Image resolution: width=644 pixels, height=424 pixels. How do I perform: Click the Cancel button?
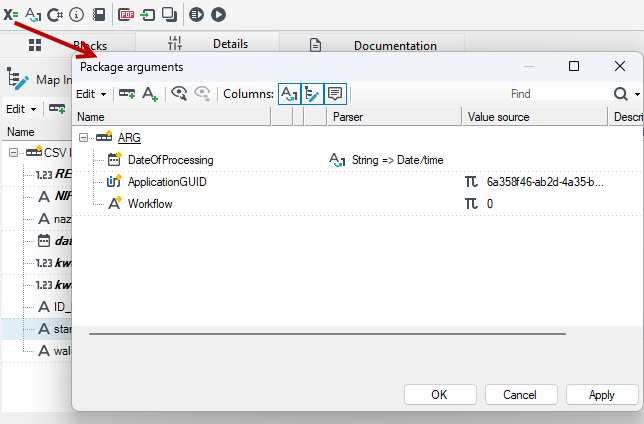pos(521,395)
